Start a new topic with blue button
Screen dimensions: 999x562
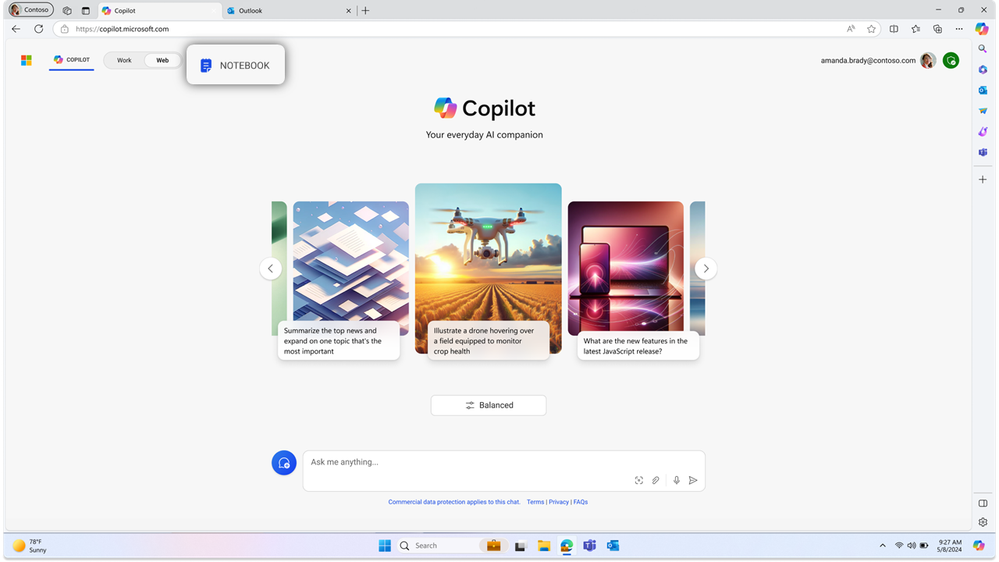coord(284,463)
